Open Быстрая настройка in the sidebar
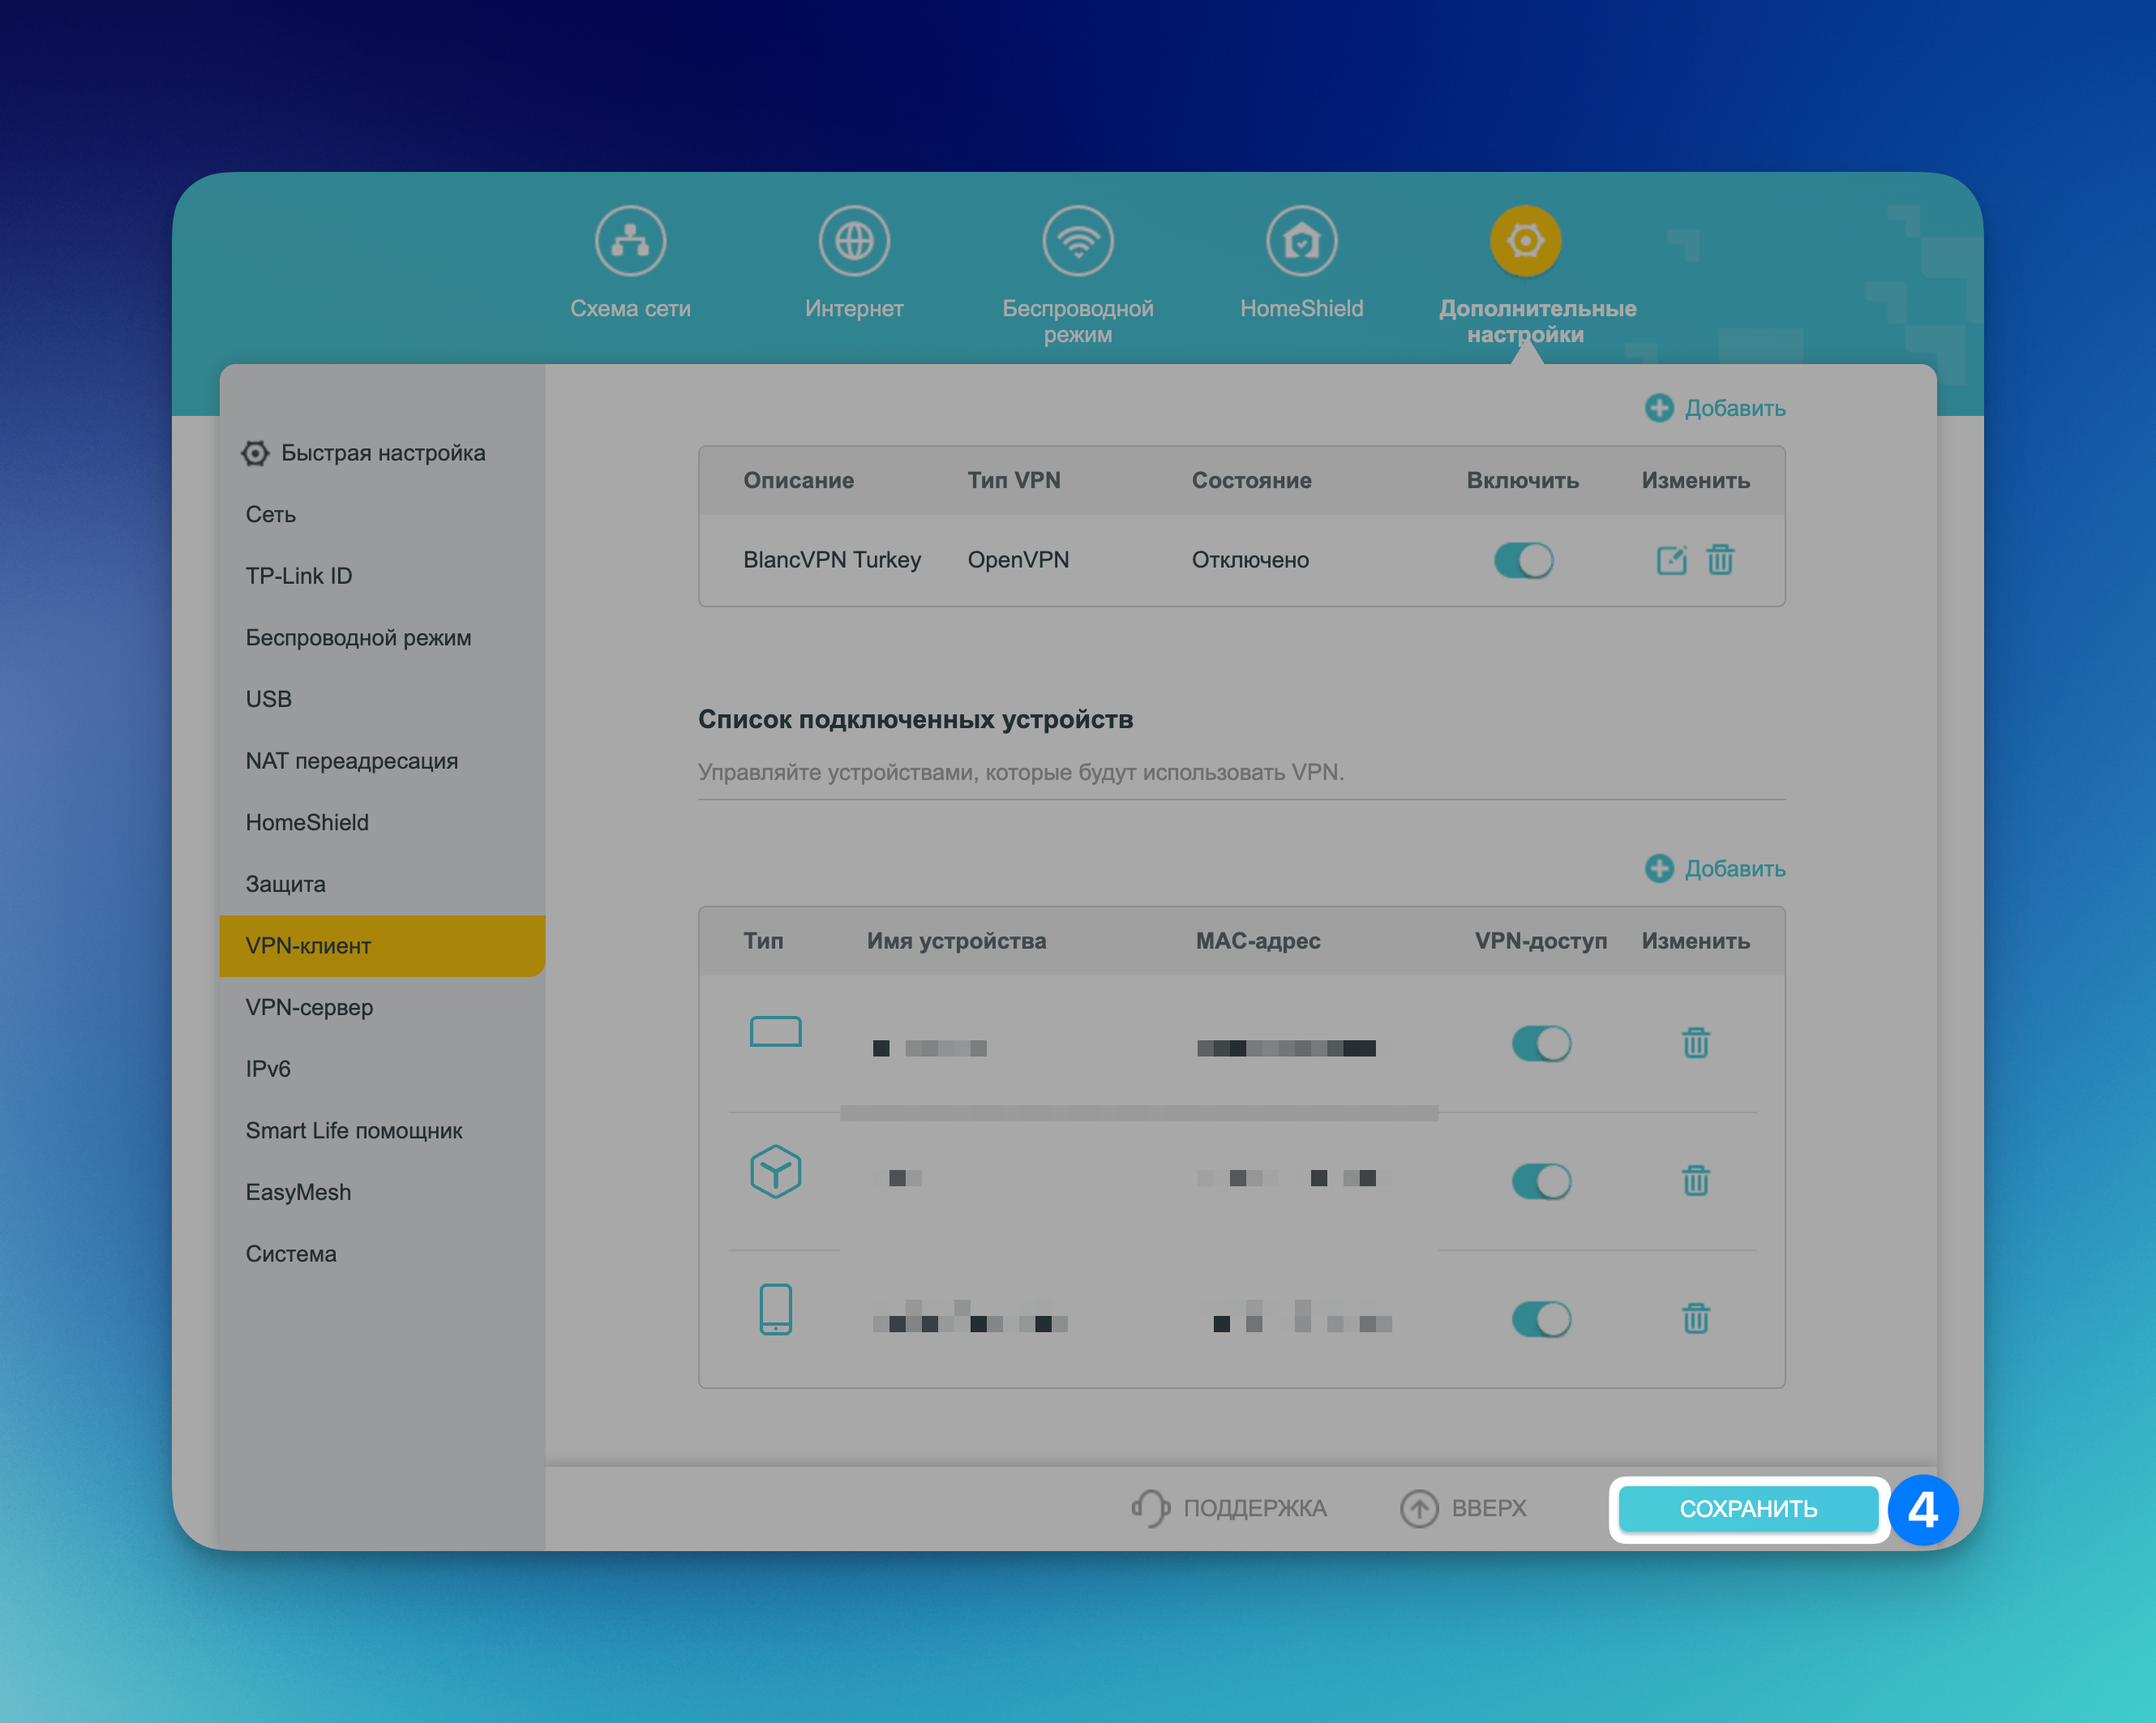Image resolution: width=2156 pixels, height=1723 pixels. click(382, 453)
